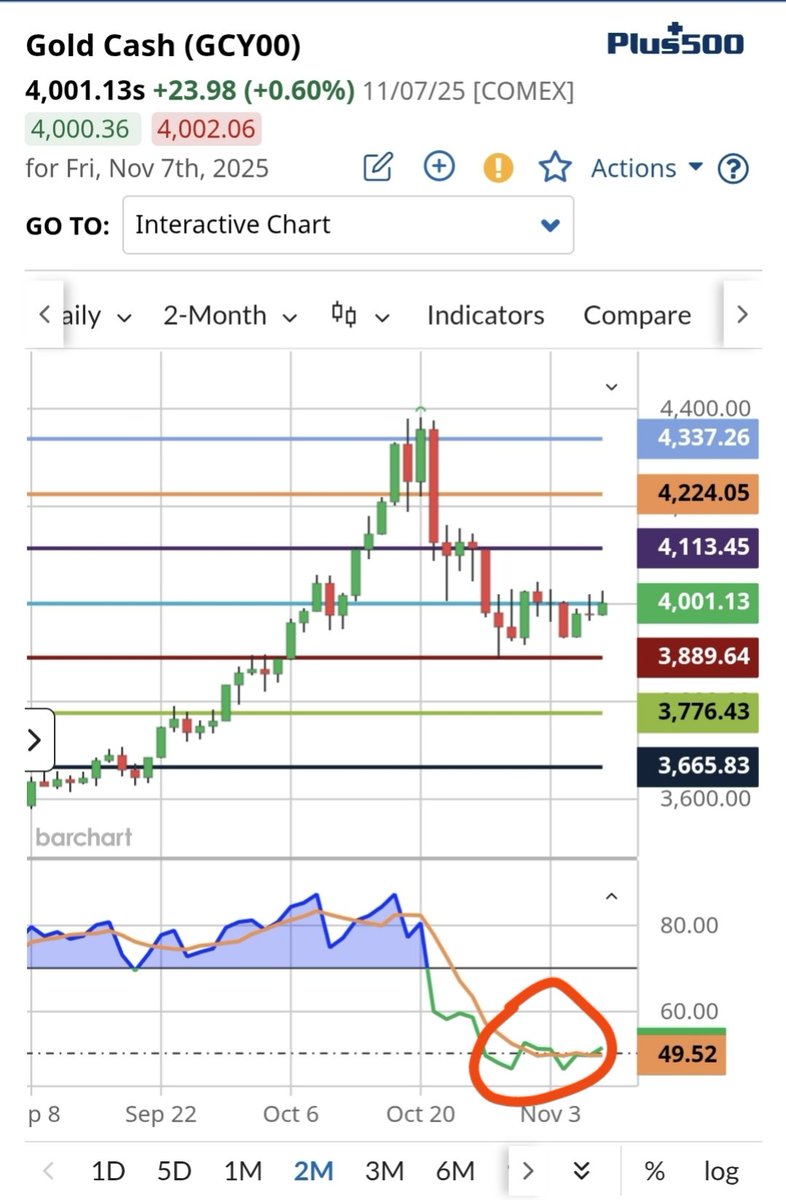Collapse the main price chart pane

pyautogui.click(x=612, y=387)
